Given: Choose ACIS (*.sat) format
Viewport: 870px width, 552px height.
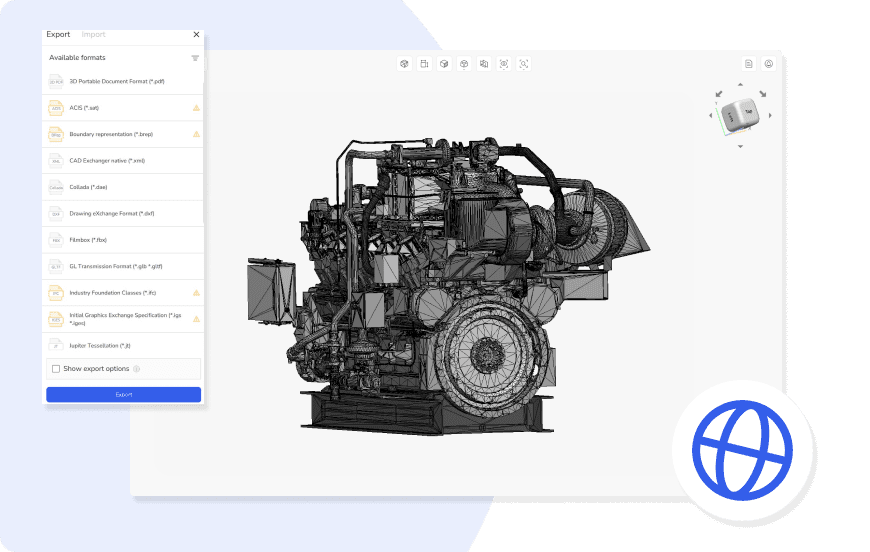Looking at the screenshot, I should coord(123,108).
